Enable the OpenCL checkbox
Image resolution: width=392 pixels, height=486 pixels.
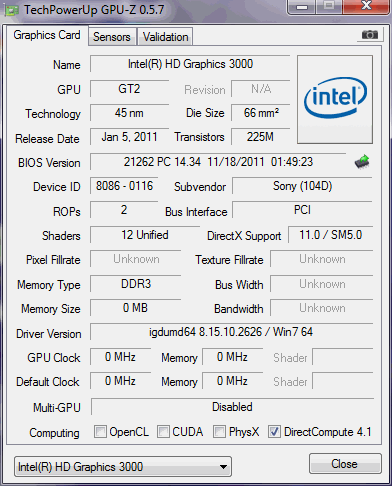click(100, 432)
